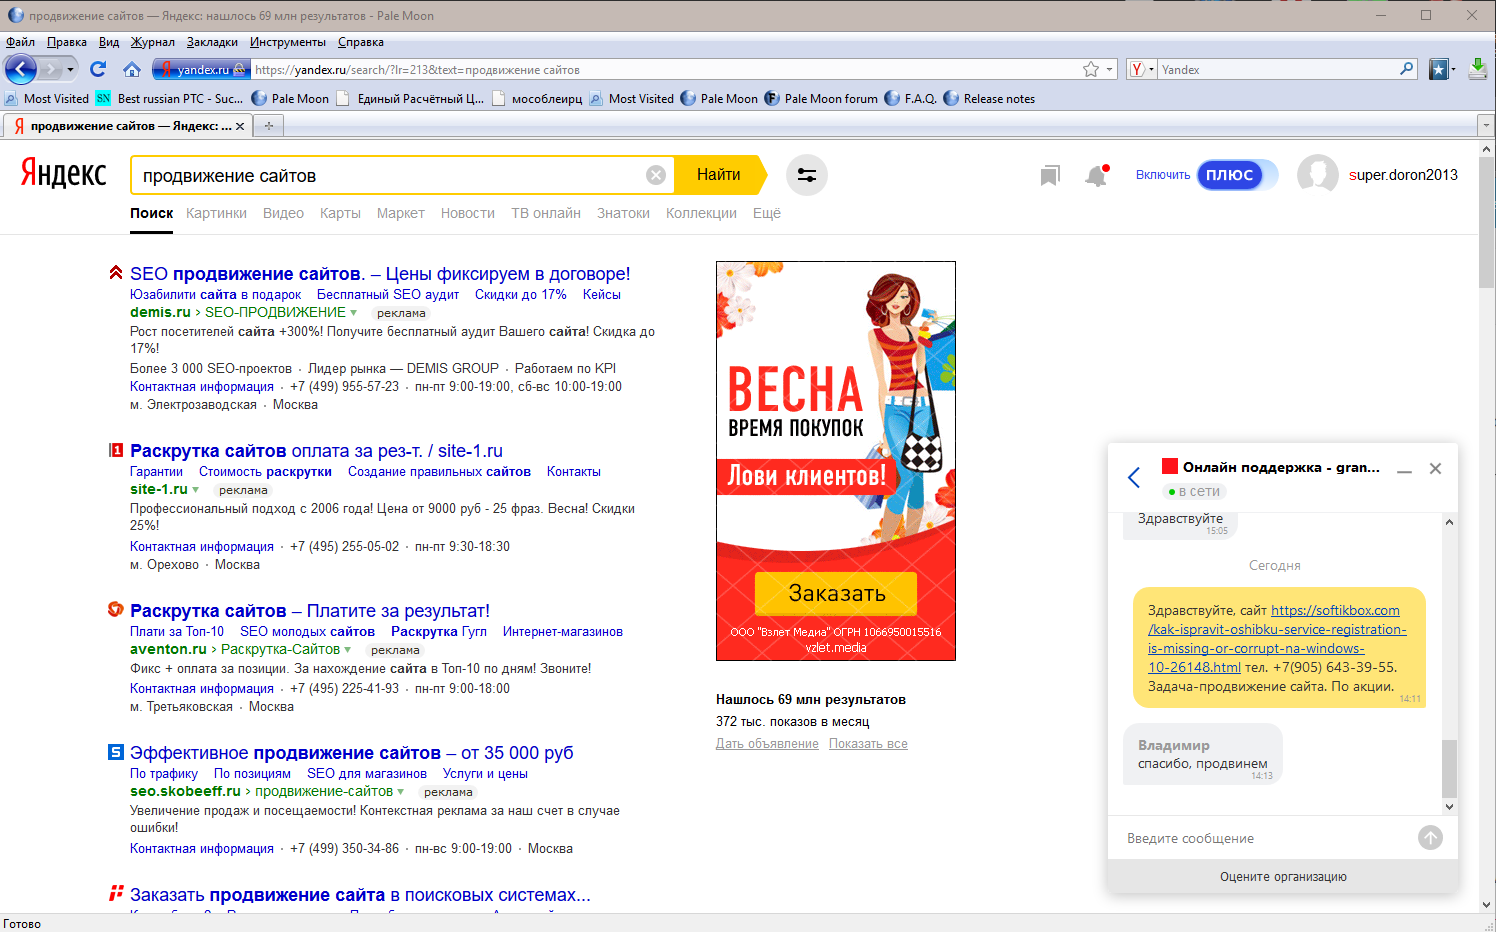The height and width of the screenshot is (932, 1496).
Task: Reload the current Yandex page
Action: pos(98,69)
